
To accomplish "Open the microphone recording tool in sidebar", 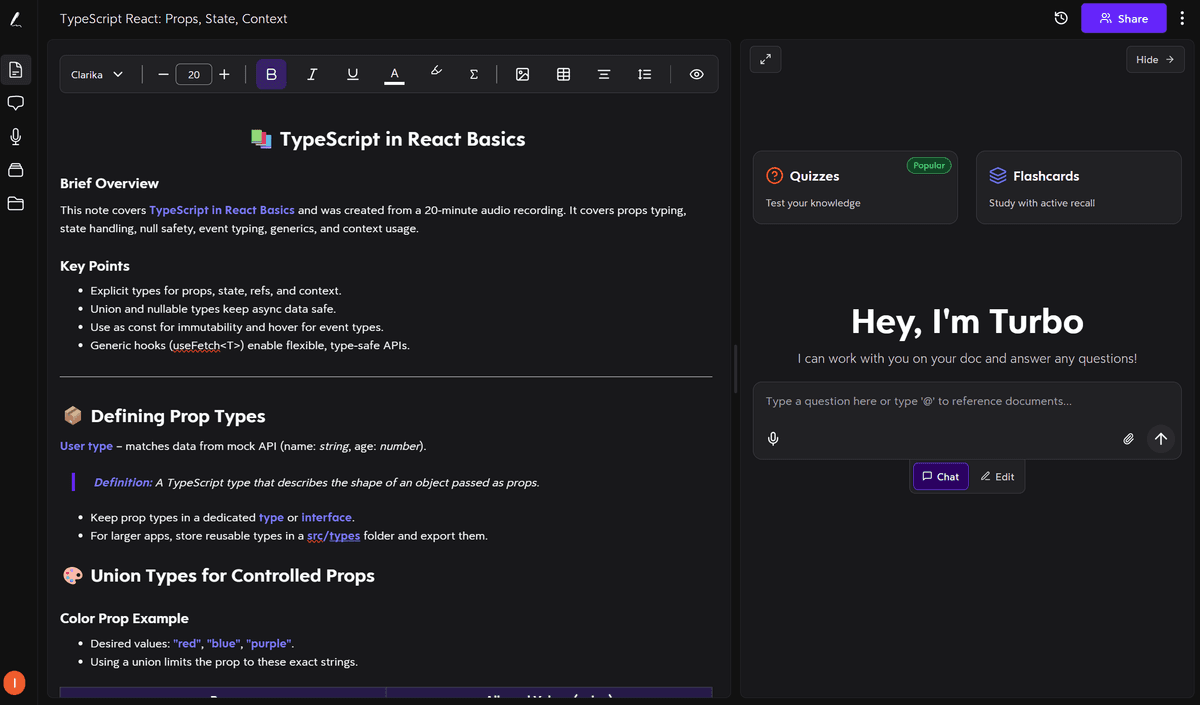I will (15, 137).
